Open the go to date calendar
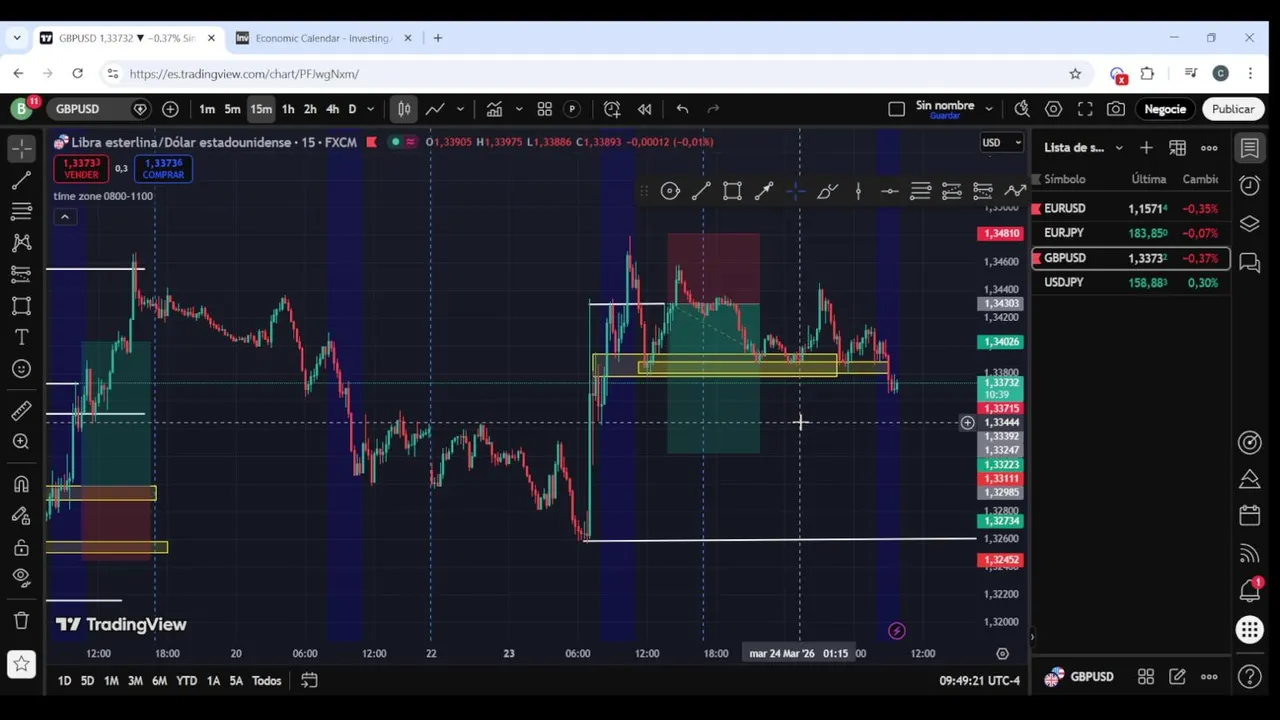 [309, 681]
